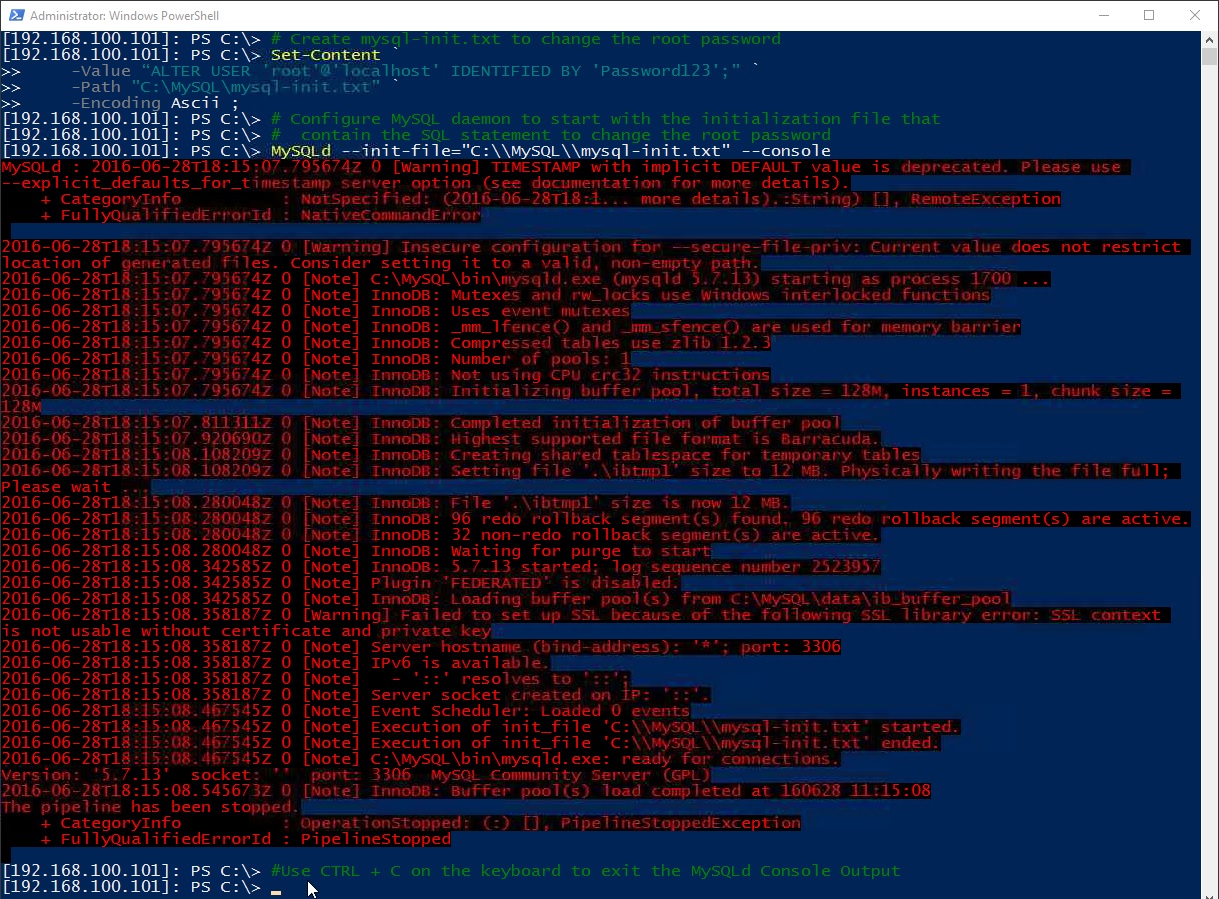Click 'Event Scheduler: Loaded 0 events' line
Viewport: 1219px width, 899px height.
pyautogui.click(x=346, y=711)
